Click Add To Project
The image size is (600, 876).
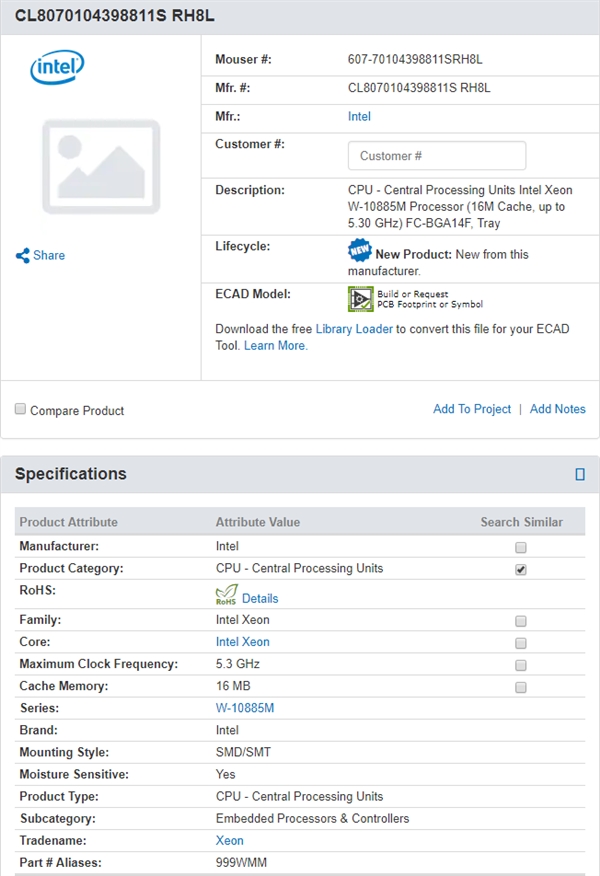[x=471, y=409]
